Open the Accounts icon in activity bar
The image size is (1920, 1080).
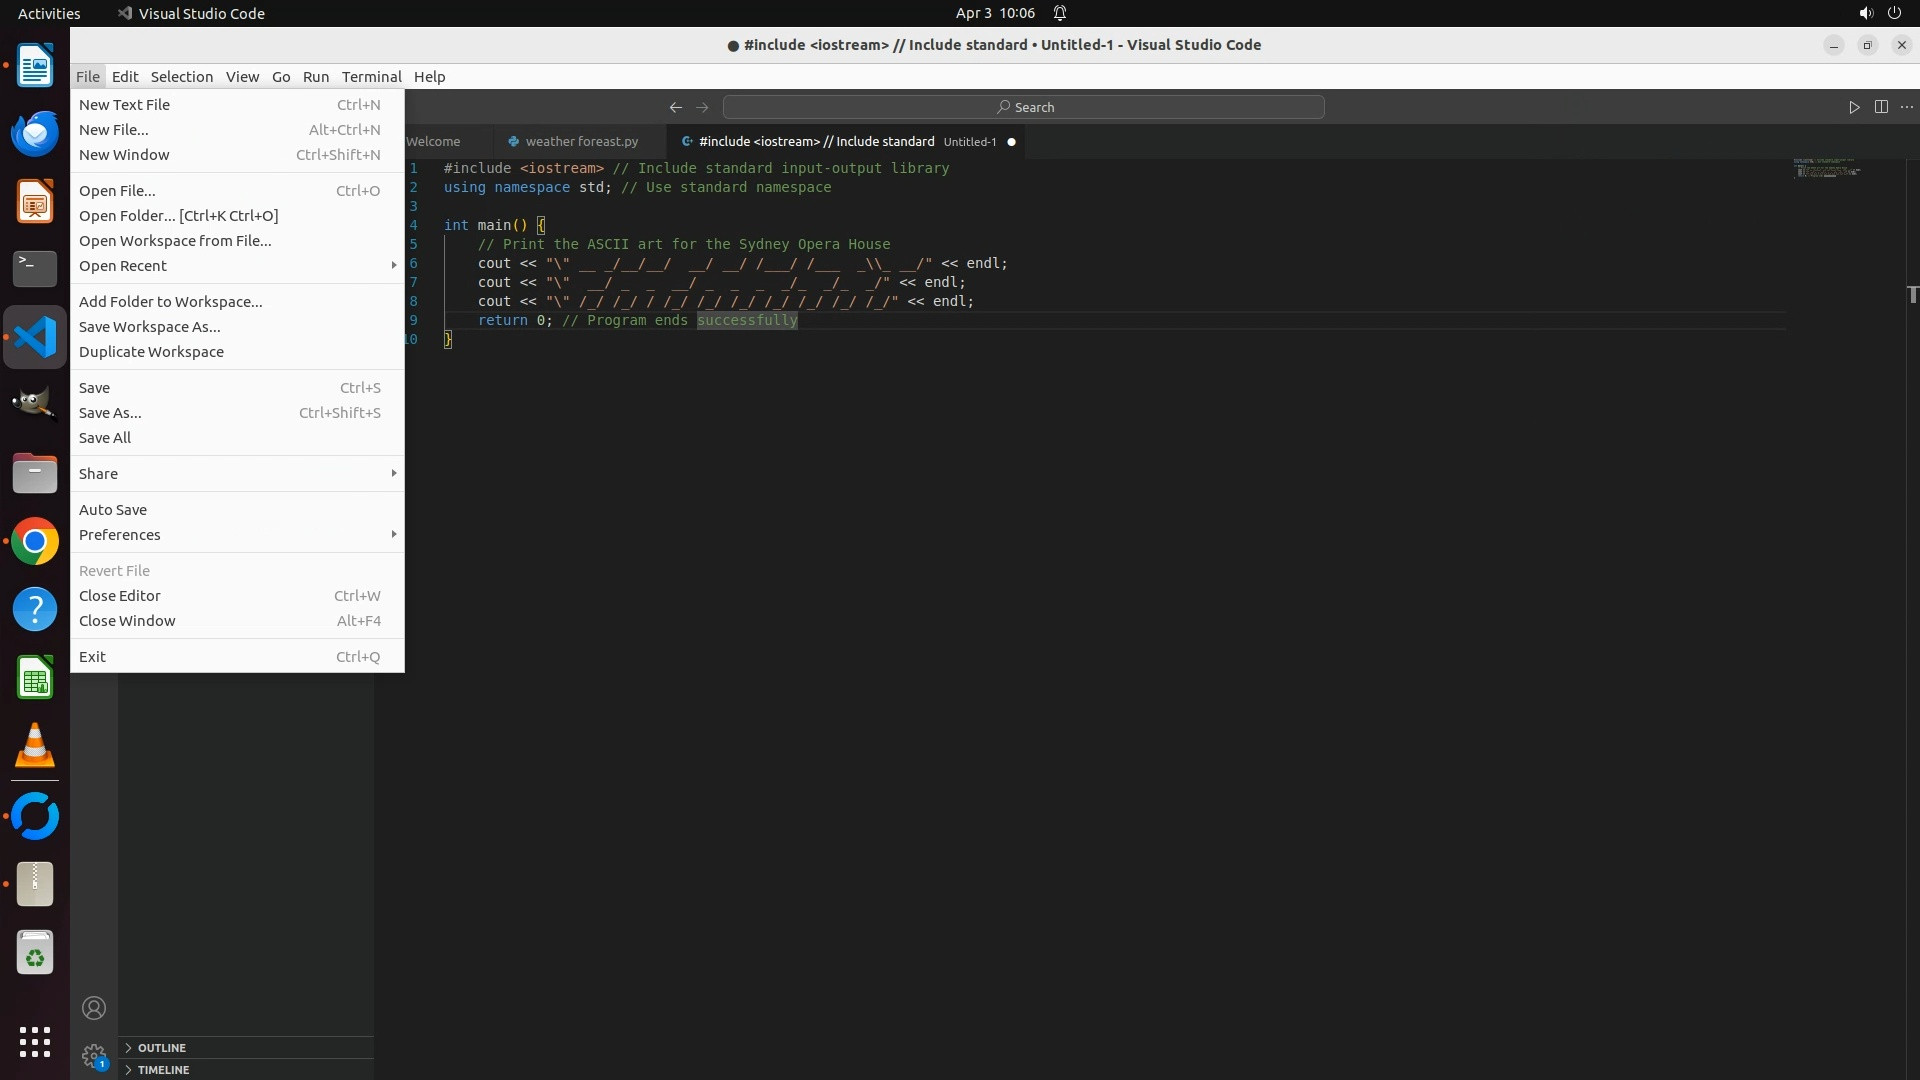point(94,1008)
